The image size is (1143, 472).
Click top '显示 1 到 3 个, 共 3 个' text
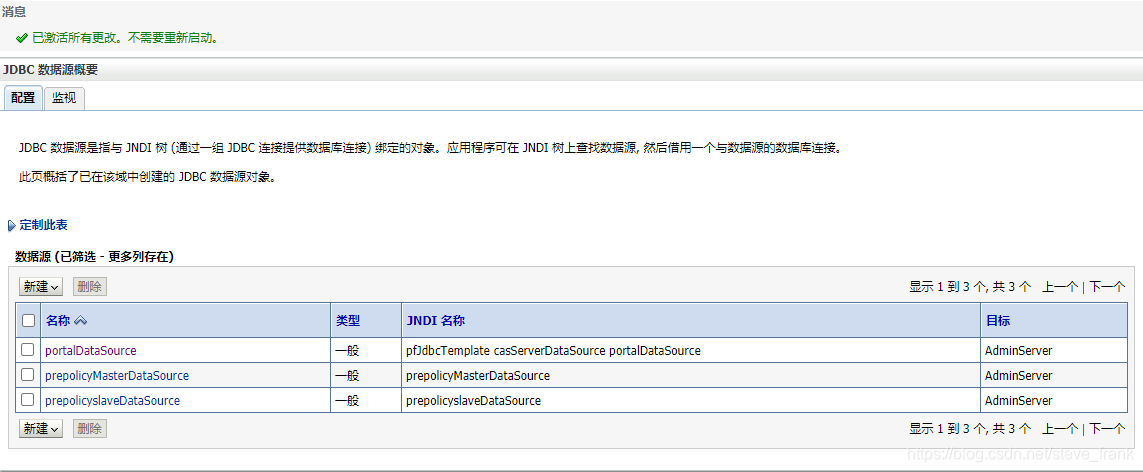pos(970,287)
